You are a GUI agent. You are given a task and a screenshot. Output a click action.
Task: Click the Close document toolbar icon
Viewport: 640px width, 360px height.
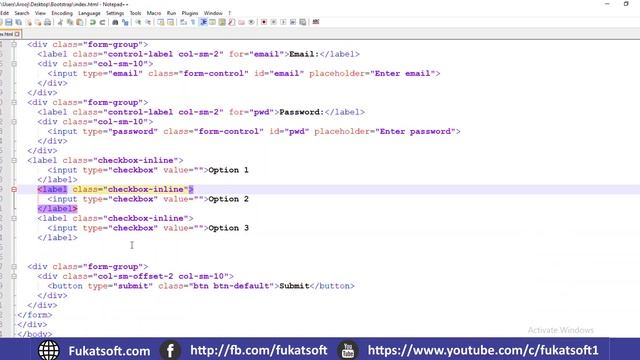(28, 22)
